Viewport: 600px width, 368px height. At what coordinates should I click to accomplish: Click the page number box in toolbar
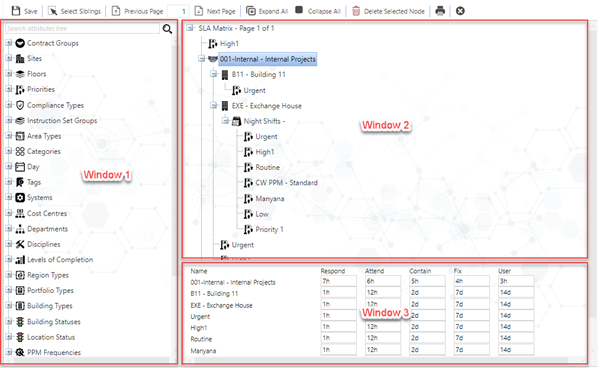click(178, 11)
